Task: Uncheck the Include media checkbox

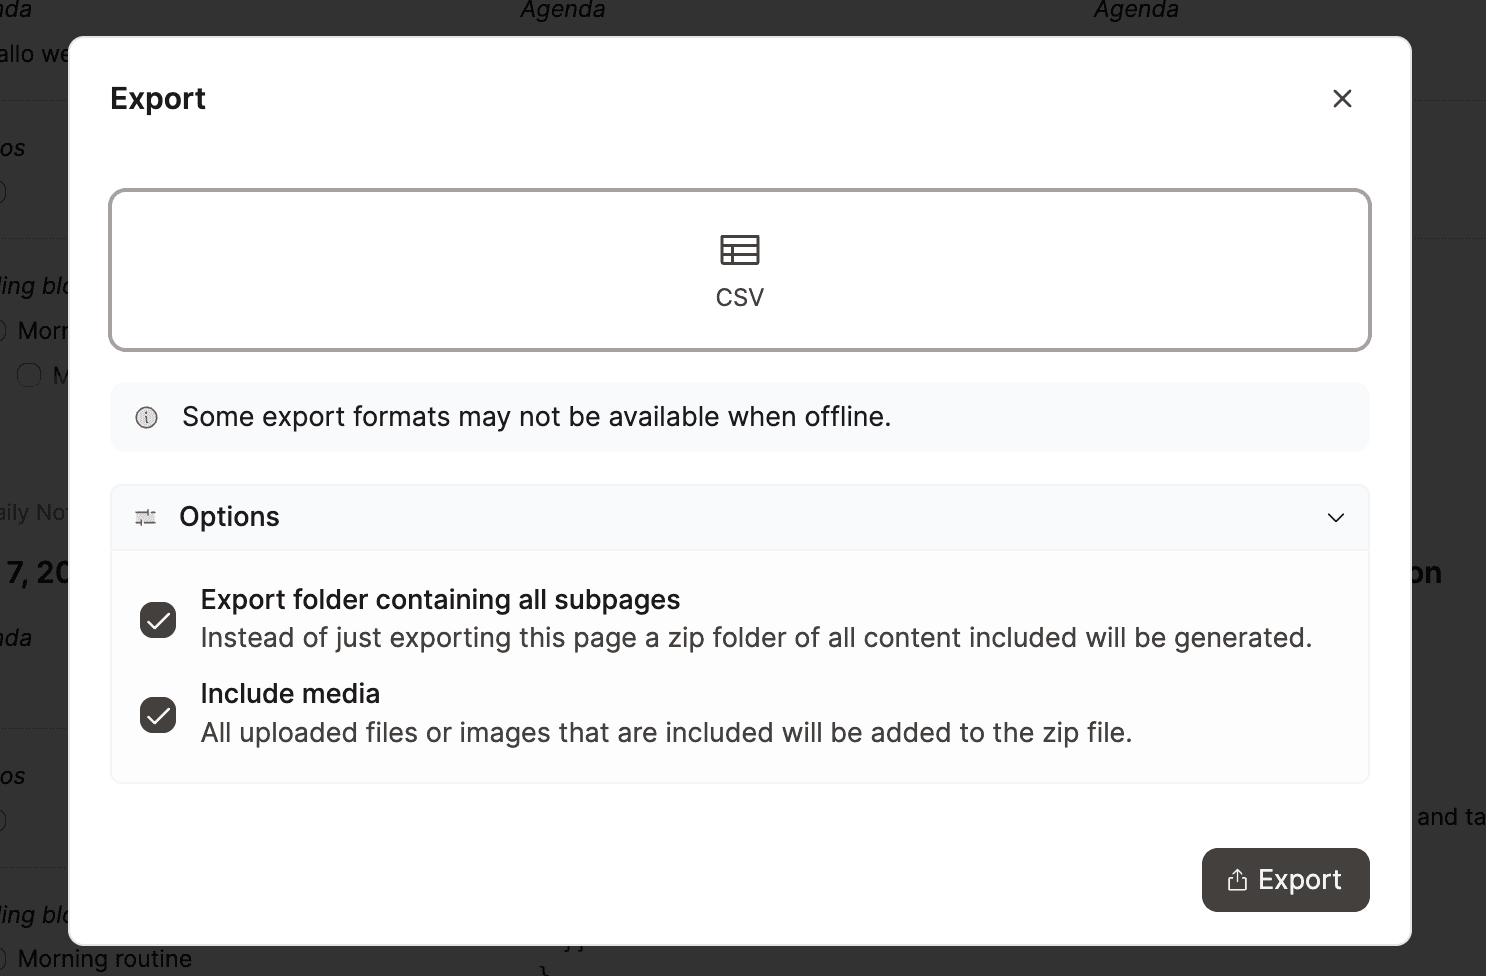Action: click(158, 715)
